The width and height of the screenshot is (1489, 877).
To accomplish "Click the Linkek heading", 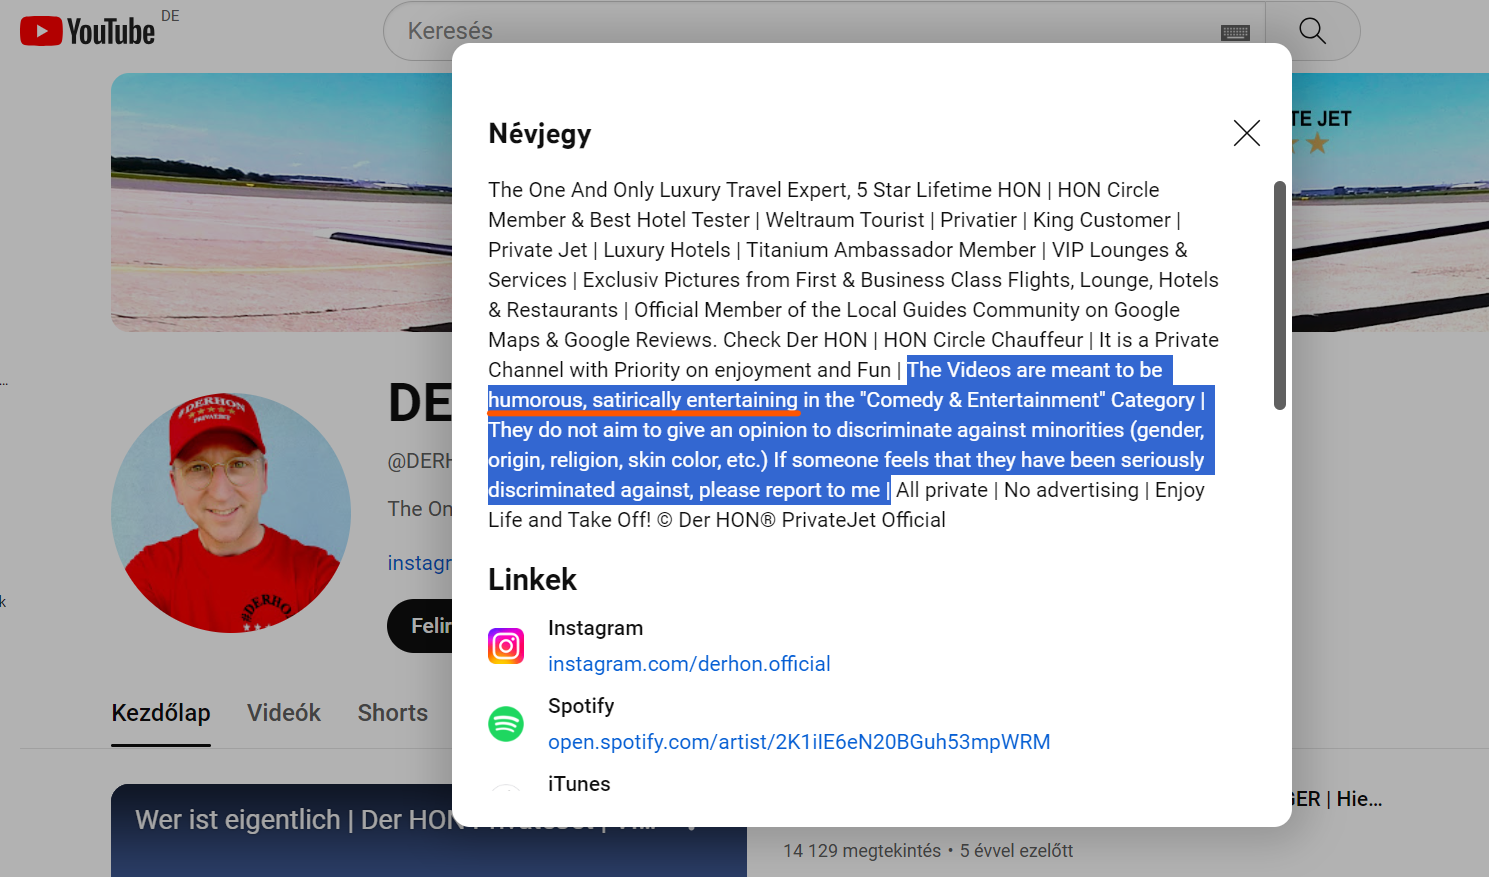I will [x=532, y=580].
